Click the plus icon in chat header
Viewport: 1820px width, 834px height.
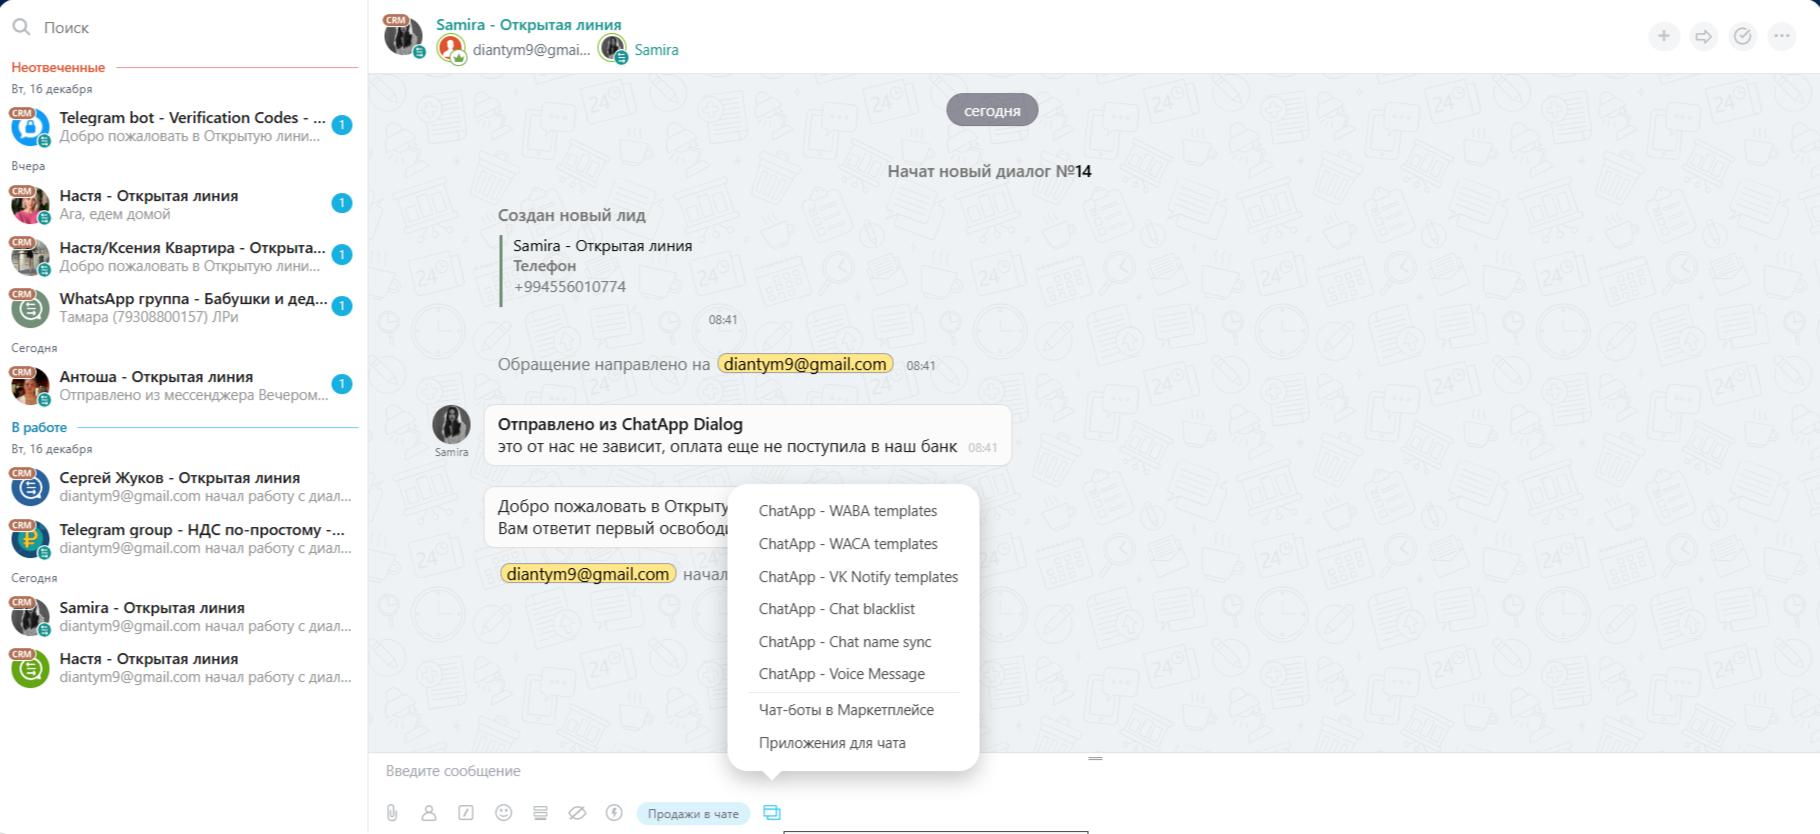(x=1664, y=37)
